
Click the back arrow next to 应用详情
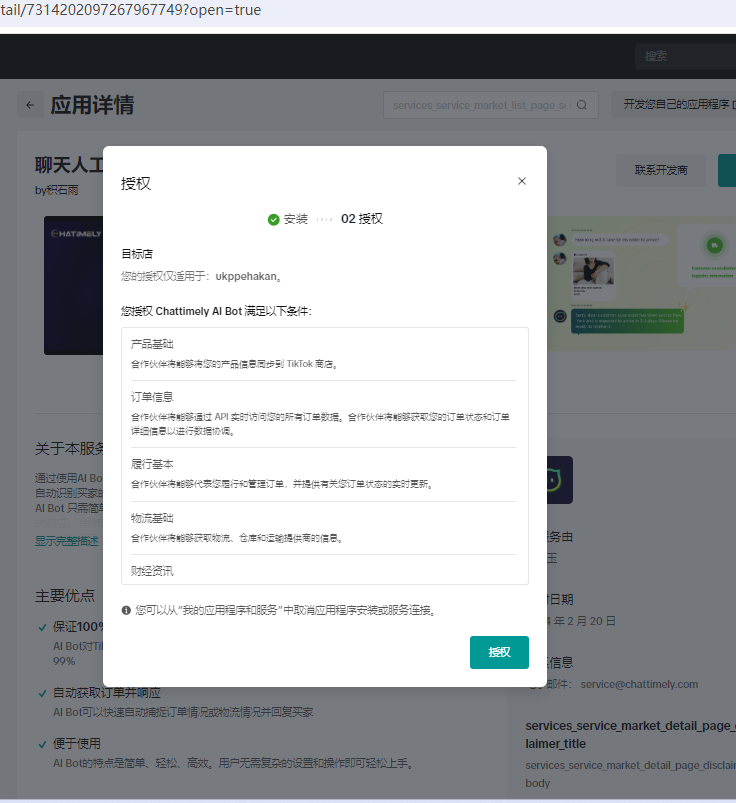pyautogui.click(x=30, y=105)
